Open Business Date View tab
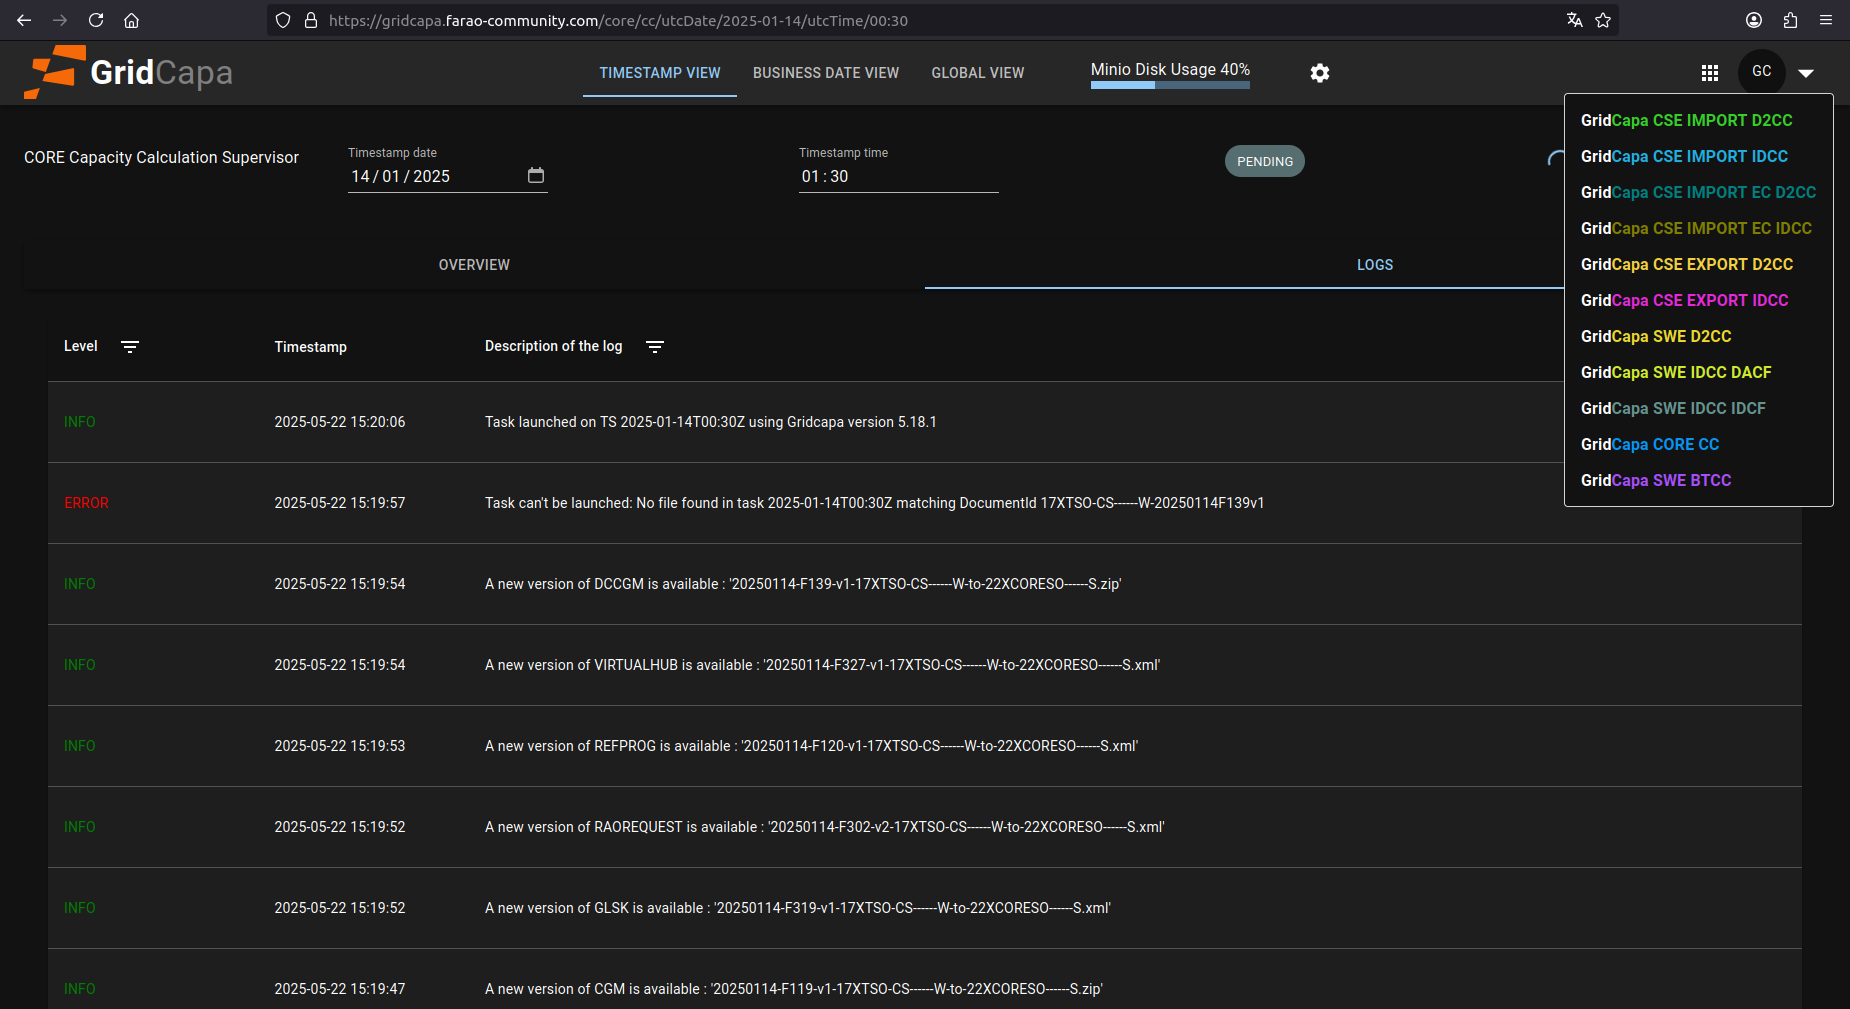 pos(825,73)
